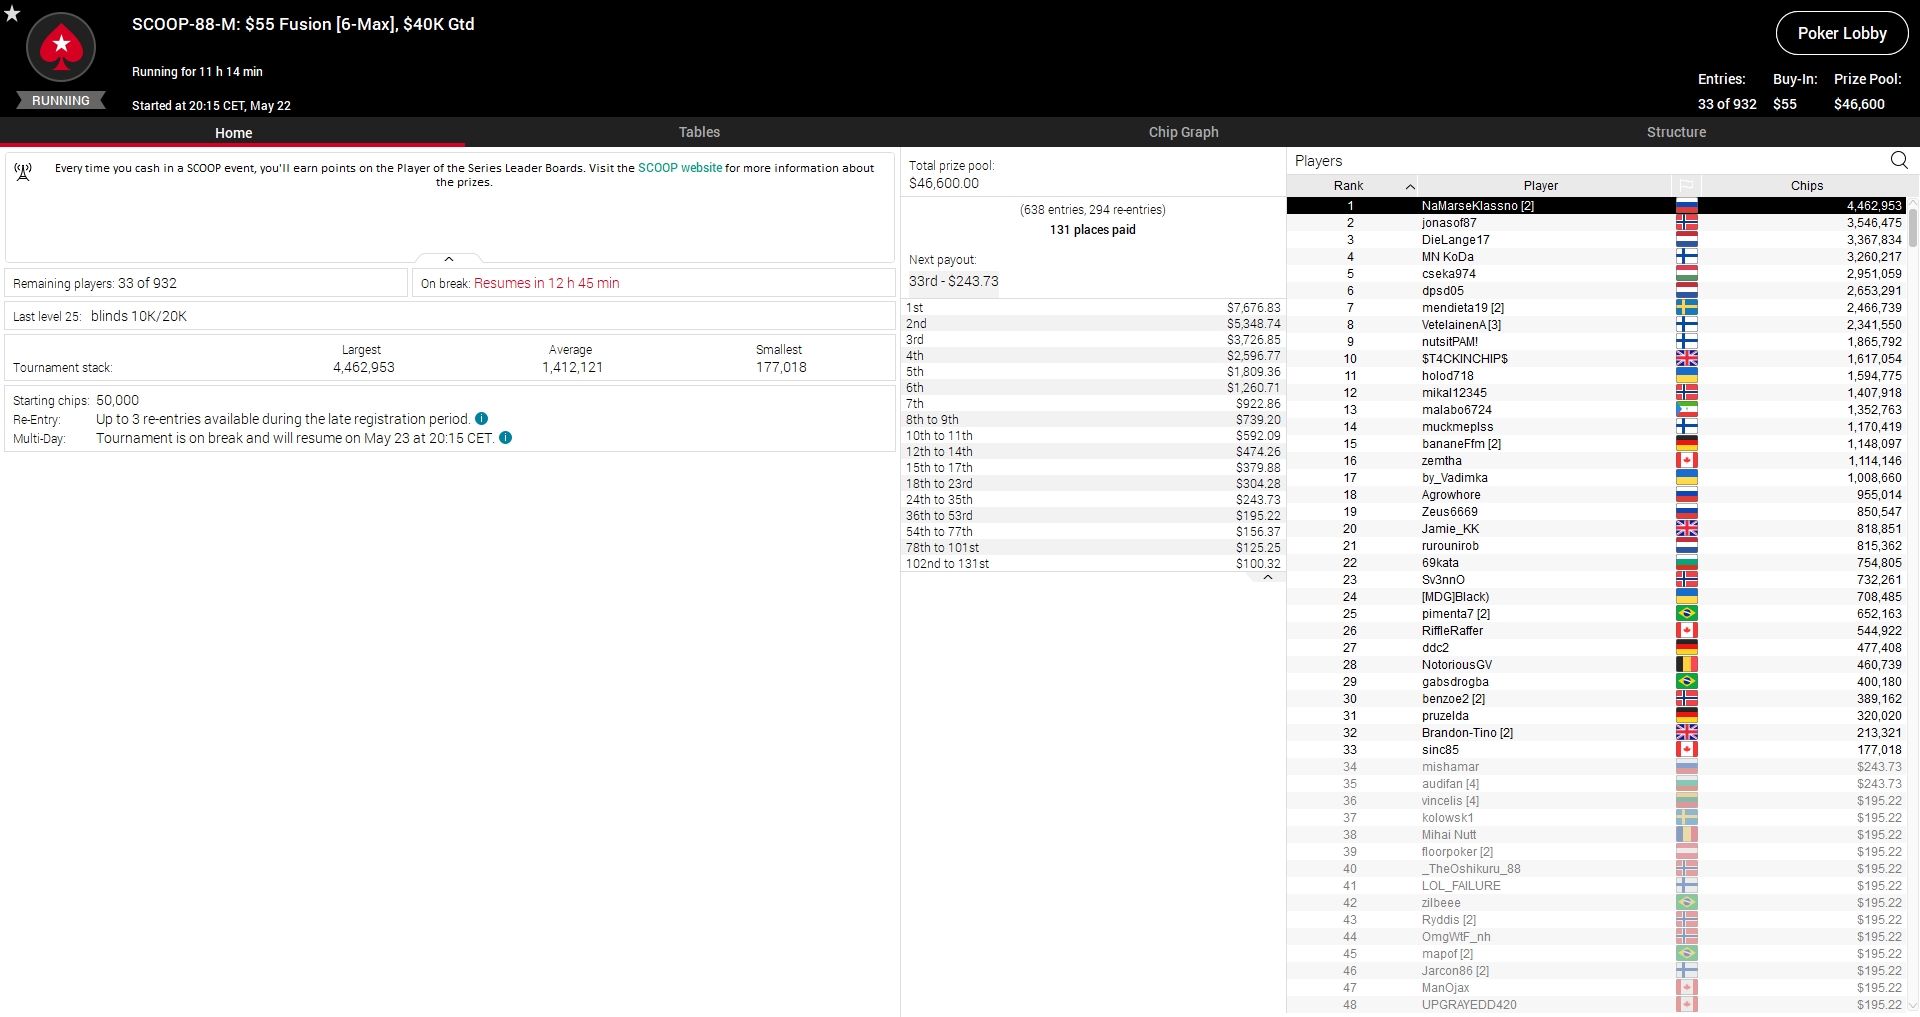Image resolution: width=1920 pixels, height=1017 pixels.
Task: Select player row DieLange17
Action: click(1596, 240)
